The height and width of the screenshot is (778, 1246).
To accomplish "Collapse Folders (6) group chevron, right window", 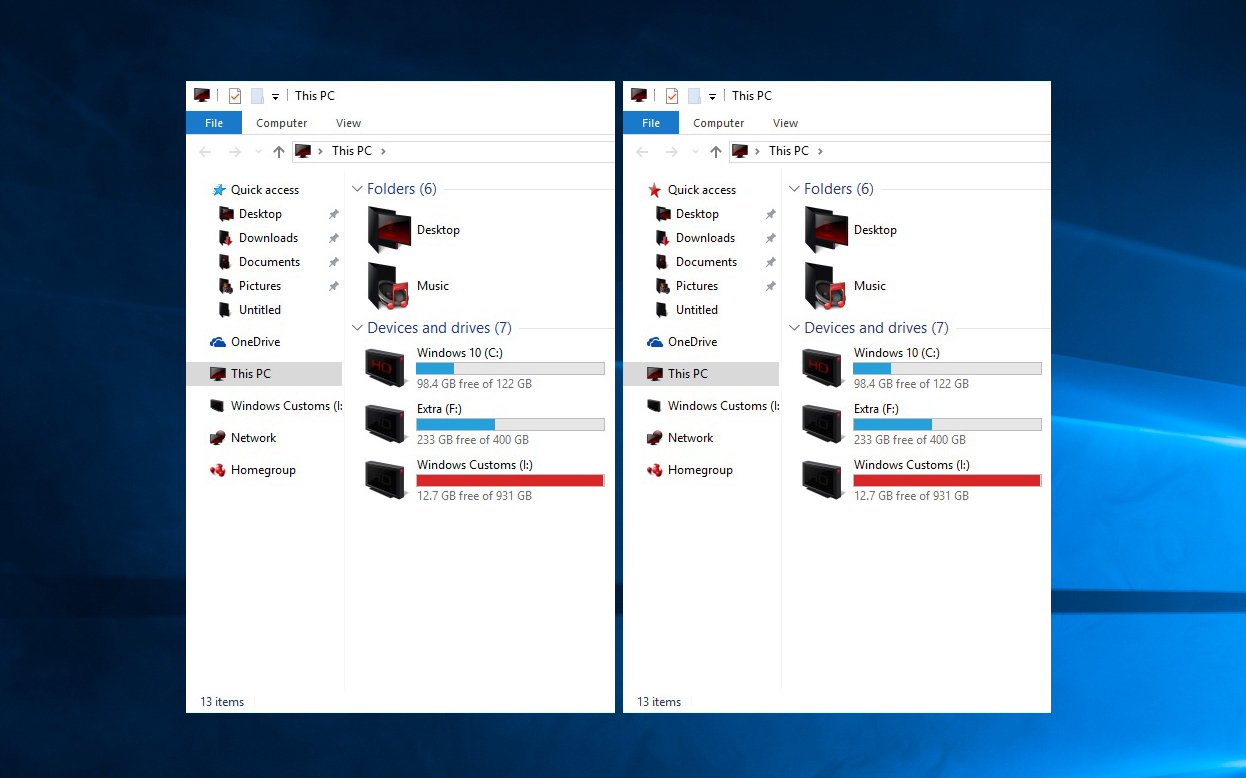I will [x=794, y=189].
